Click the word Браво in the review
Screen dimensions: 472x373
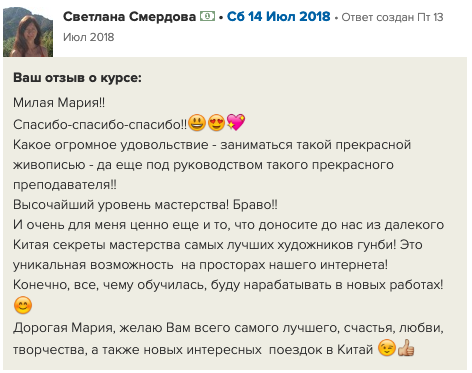click(255, 204)
